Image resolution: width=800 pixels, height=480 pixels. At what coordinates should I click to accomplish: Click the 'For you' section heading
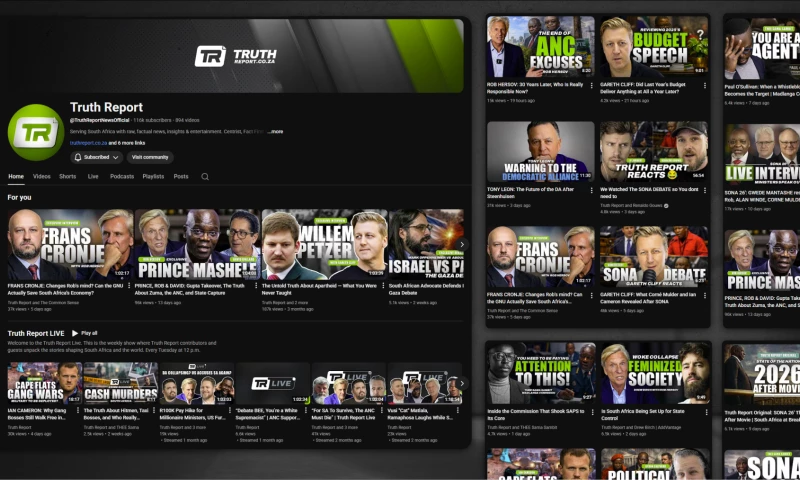19,197
